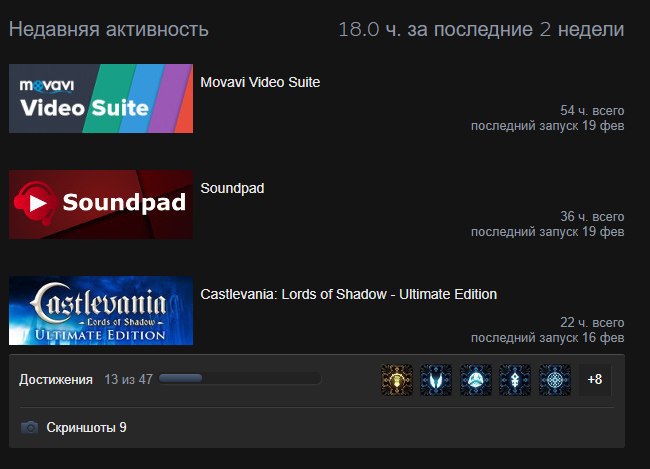Click the '22 ч. всего' playtime text

(592, 322)
